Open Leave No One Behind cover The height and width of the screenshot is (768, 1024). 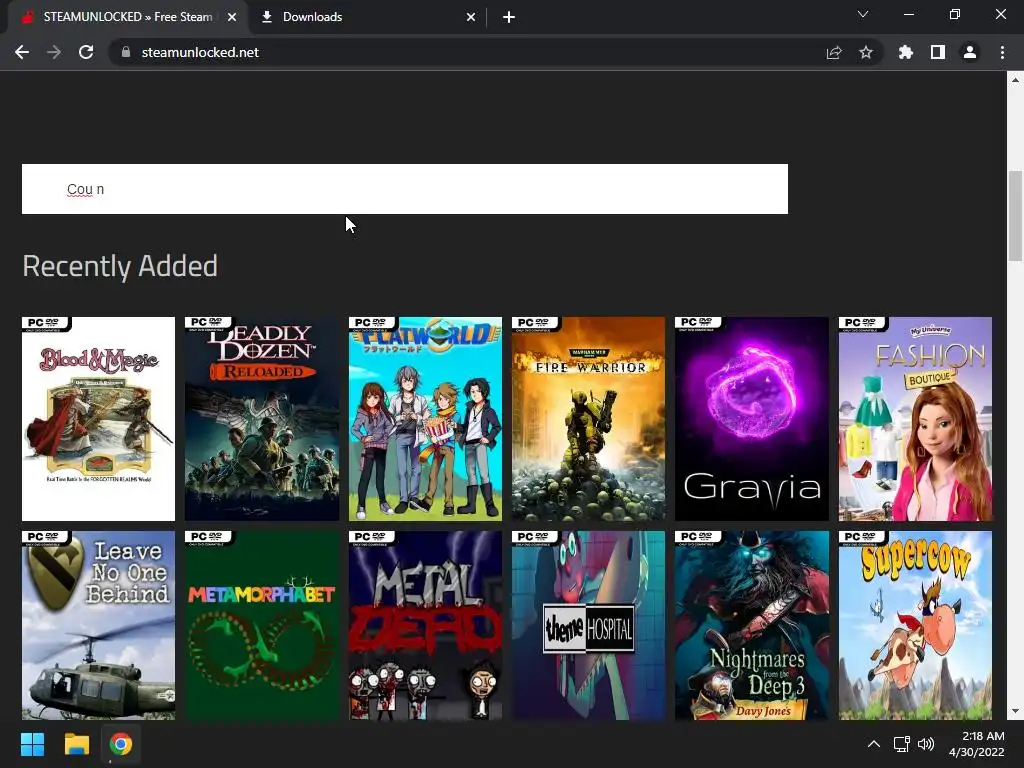click(x=99, y=625)
